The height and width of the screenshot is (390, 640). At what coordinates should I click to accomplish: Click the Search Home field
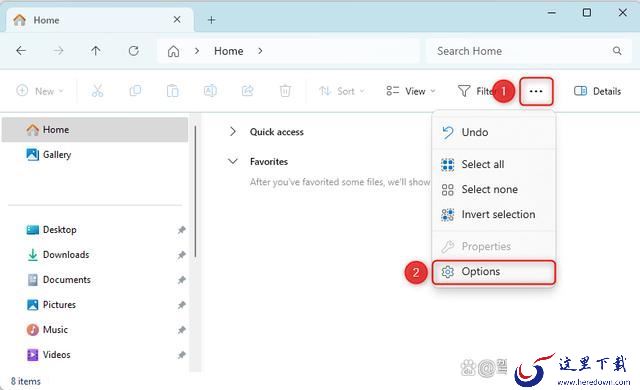[528, 51]
